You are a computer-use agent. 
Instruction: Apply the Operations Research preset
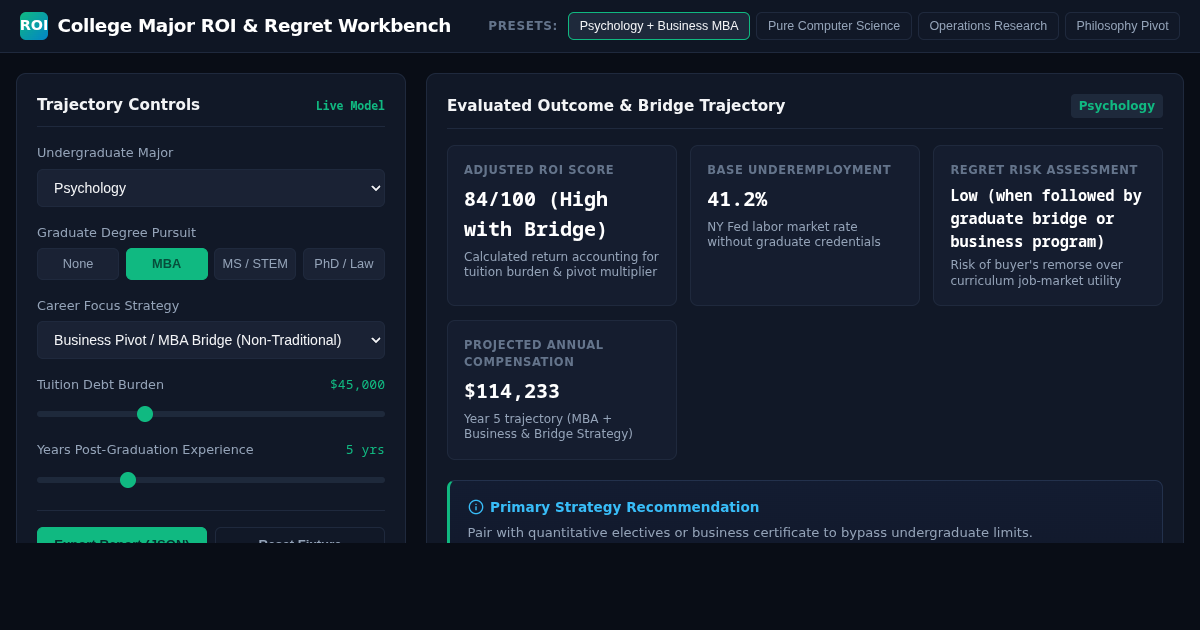[x=988, y=26]
